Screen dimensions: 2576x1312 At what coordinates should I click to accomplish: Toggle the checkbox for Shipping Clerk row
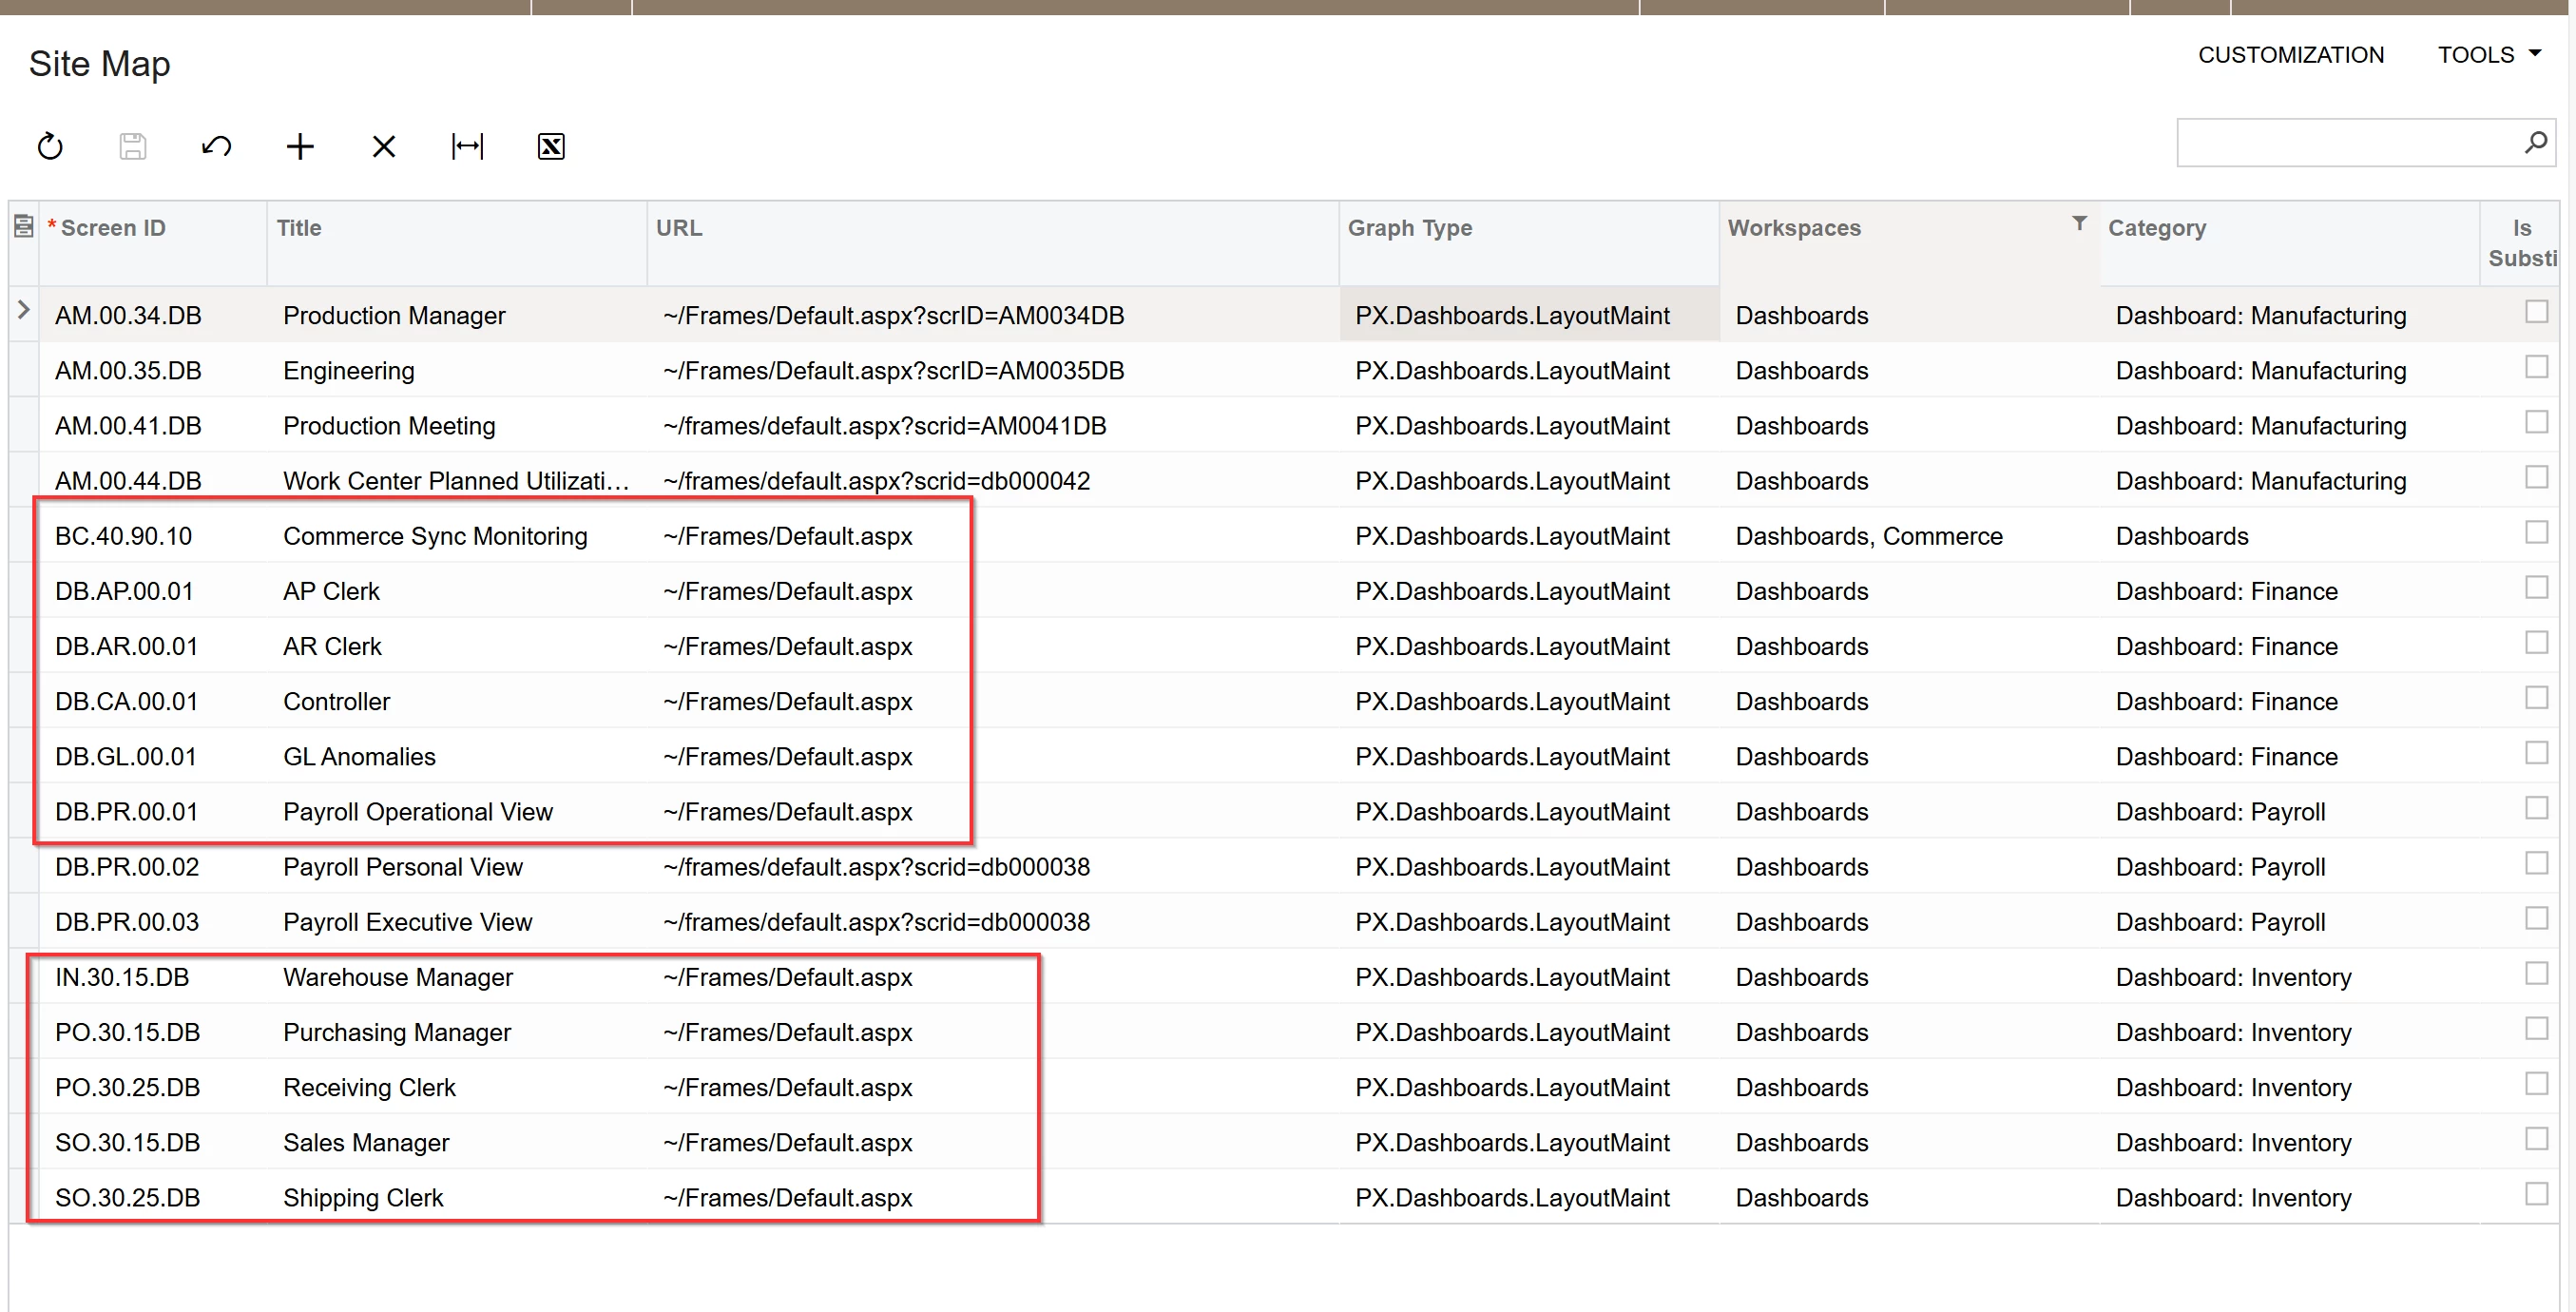click(x=2536, y=1194)
